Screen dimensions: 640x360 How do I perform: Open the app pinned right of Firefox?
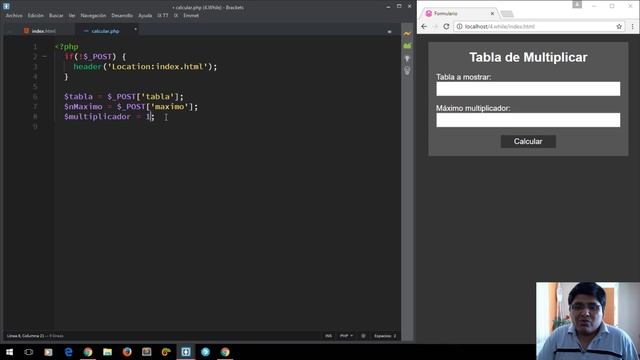pyautogui.click(x=147, y=352)
